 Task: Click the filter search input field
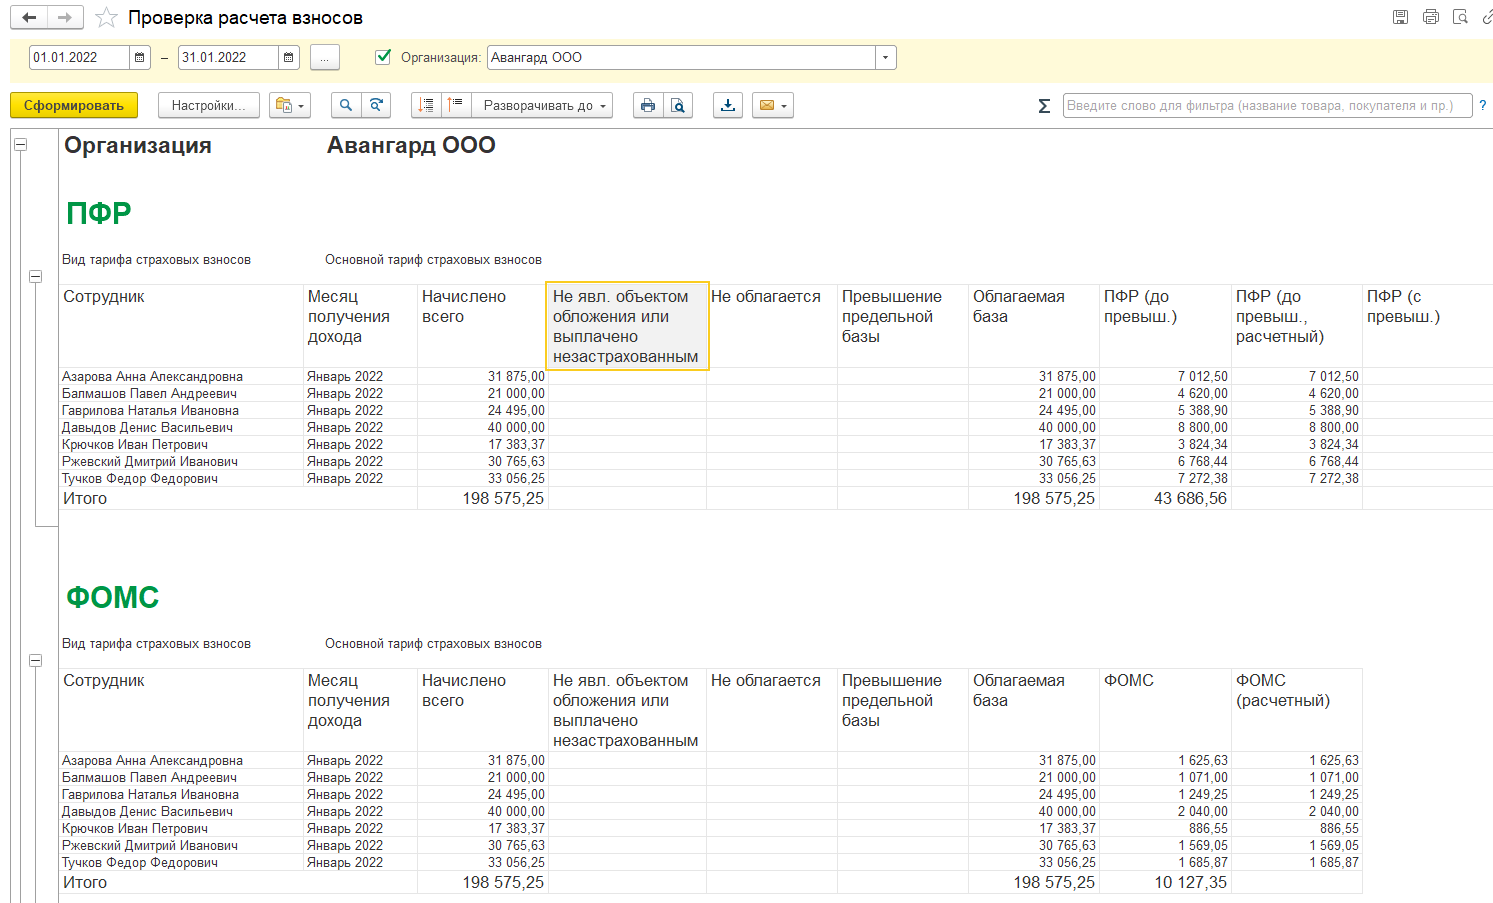click(x=1266, y=105)
